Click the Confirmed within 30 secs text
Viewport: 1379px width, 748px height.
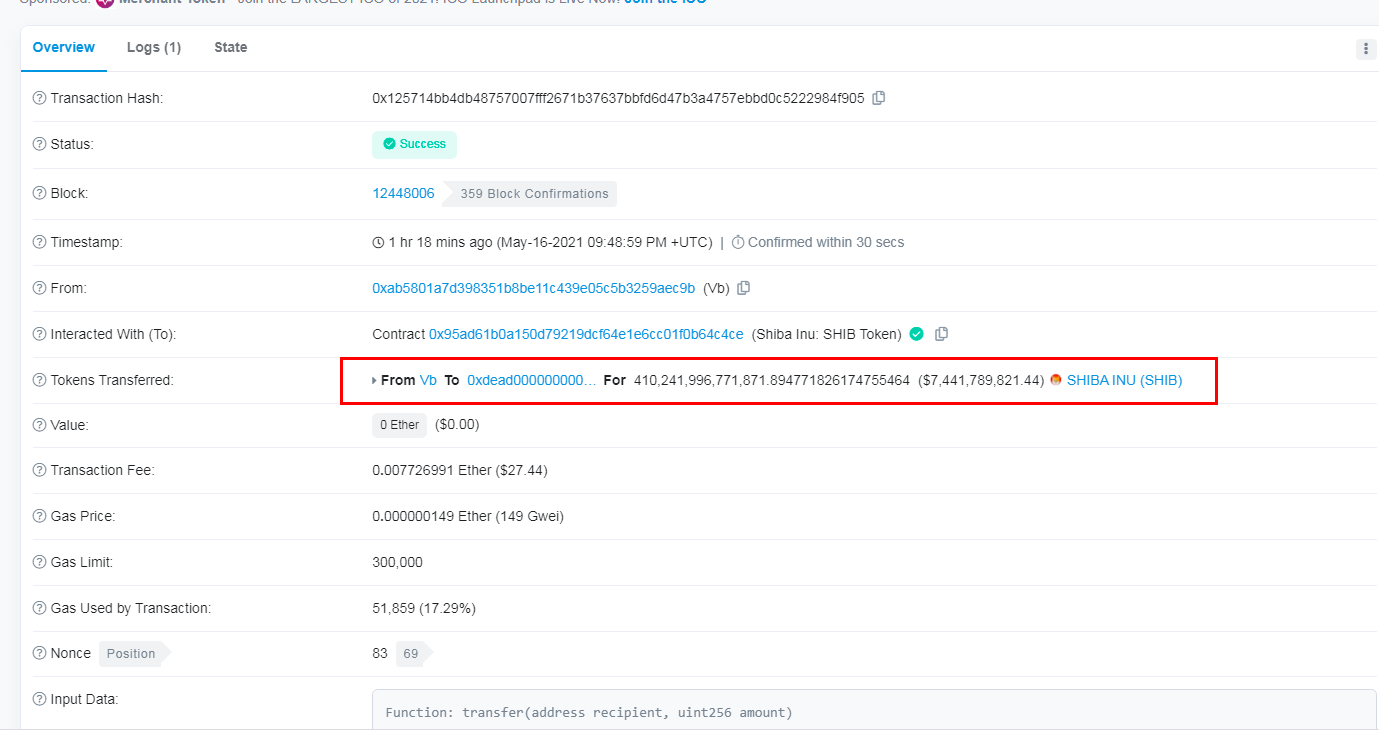(826, 242)
